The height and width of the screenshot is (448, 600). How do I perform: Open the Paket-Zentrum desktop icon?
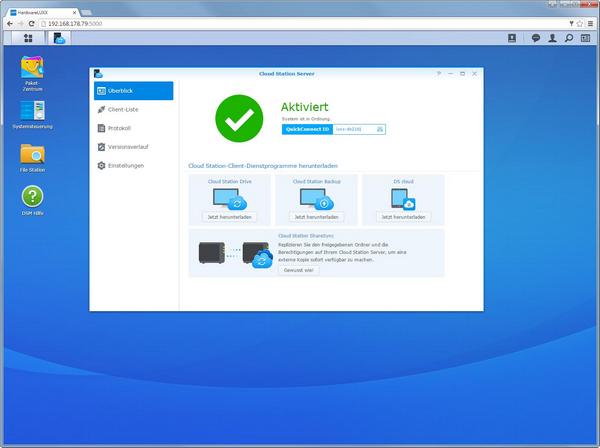click(x=32, y=73)
